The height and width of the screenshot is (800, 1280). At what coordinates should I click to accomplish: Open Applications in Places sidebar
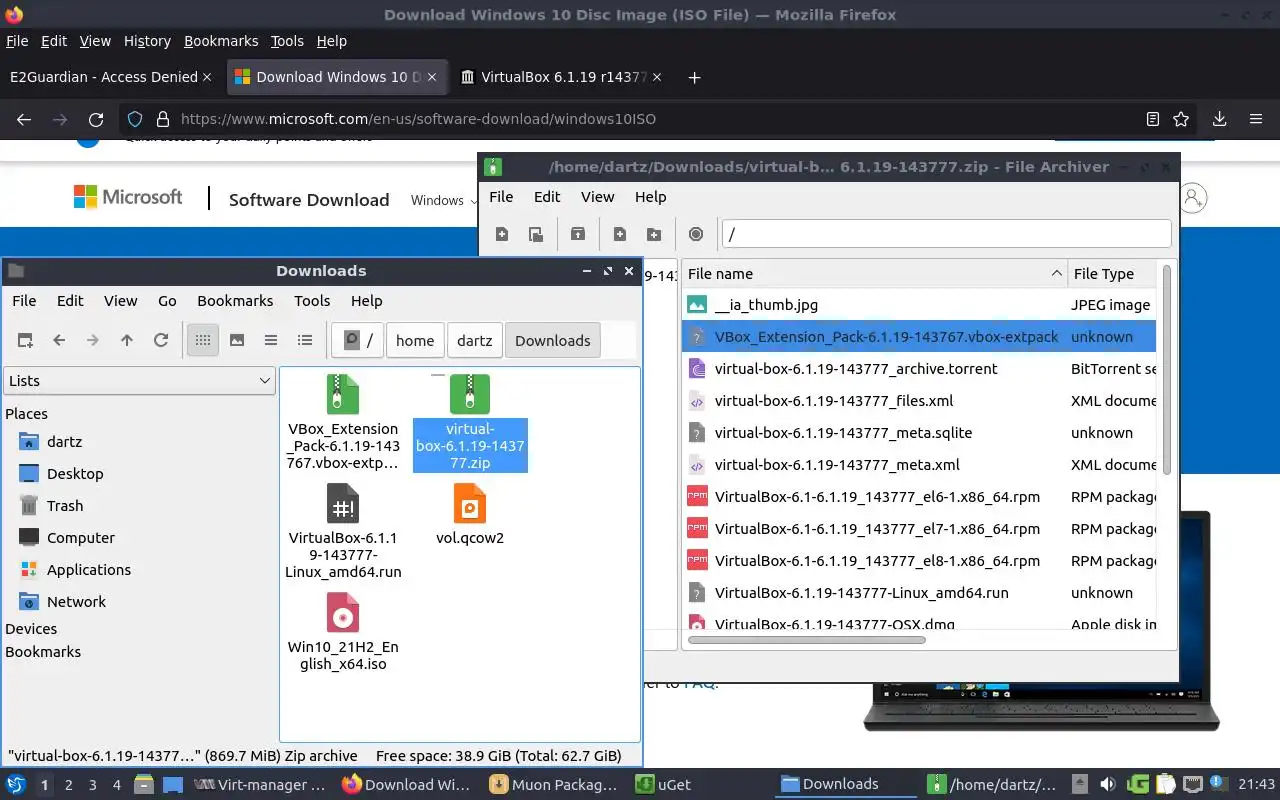click(89, 569)
